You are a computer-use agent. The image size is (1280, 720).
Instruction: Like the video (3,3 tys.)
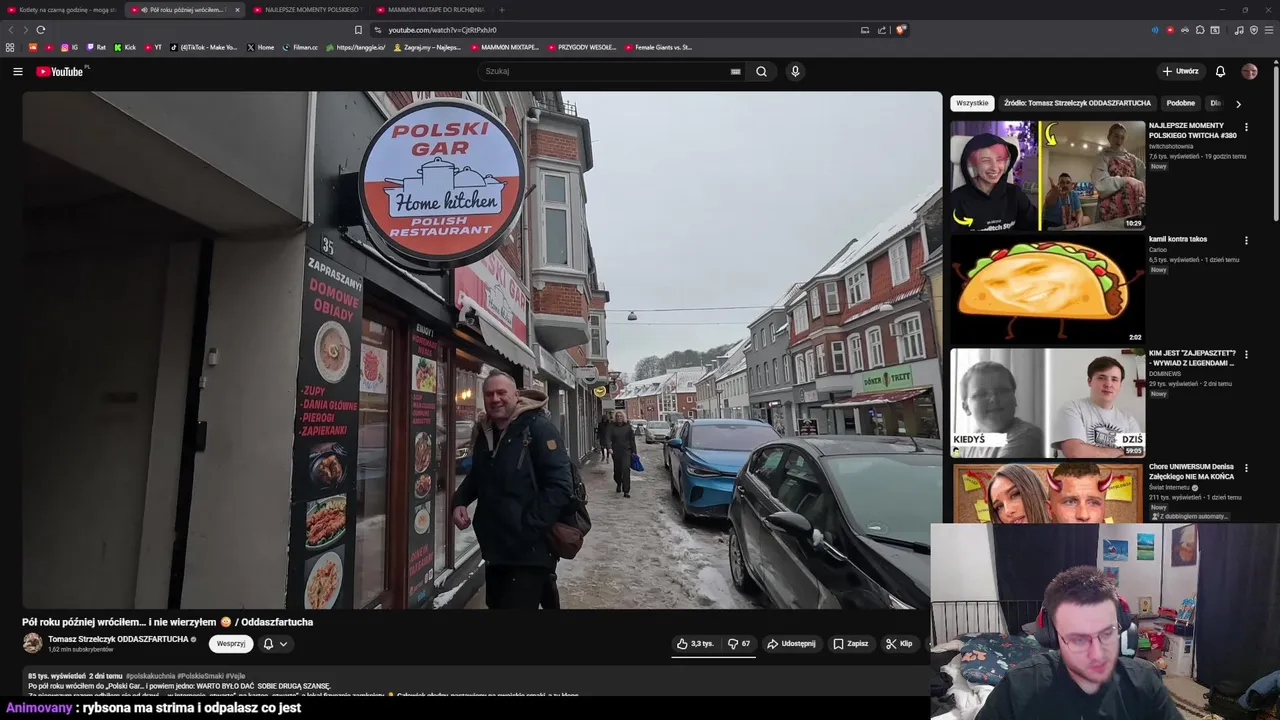coord(695,644)
